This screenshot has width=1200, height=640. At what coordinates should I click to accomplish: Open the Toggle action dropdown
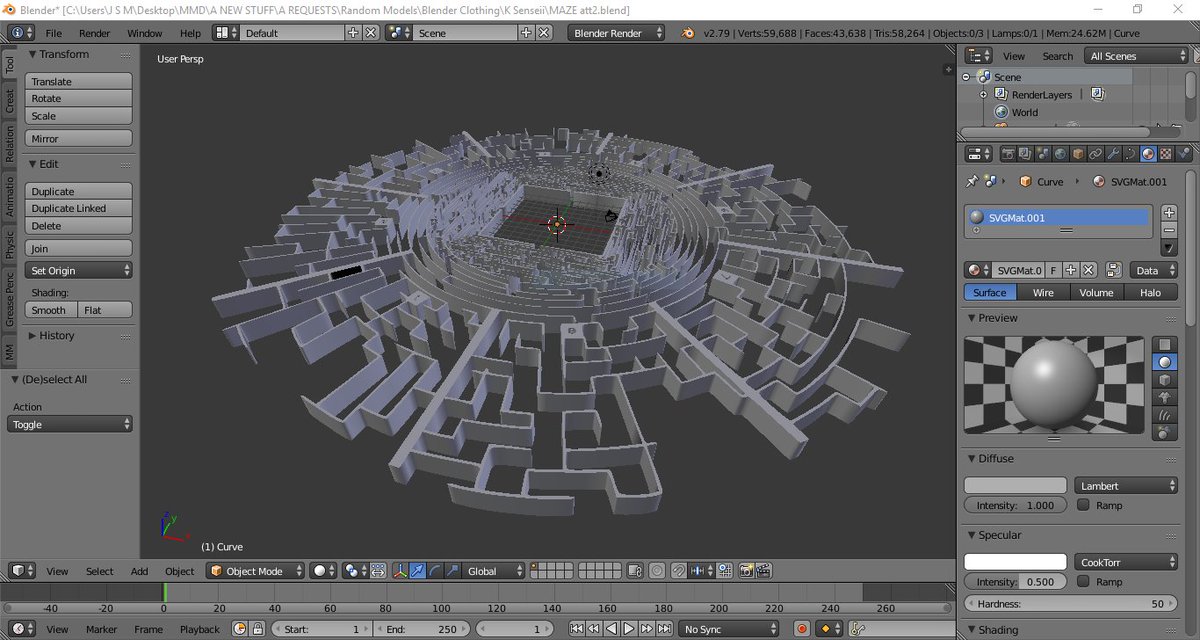[71, 424]
